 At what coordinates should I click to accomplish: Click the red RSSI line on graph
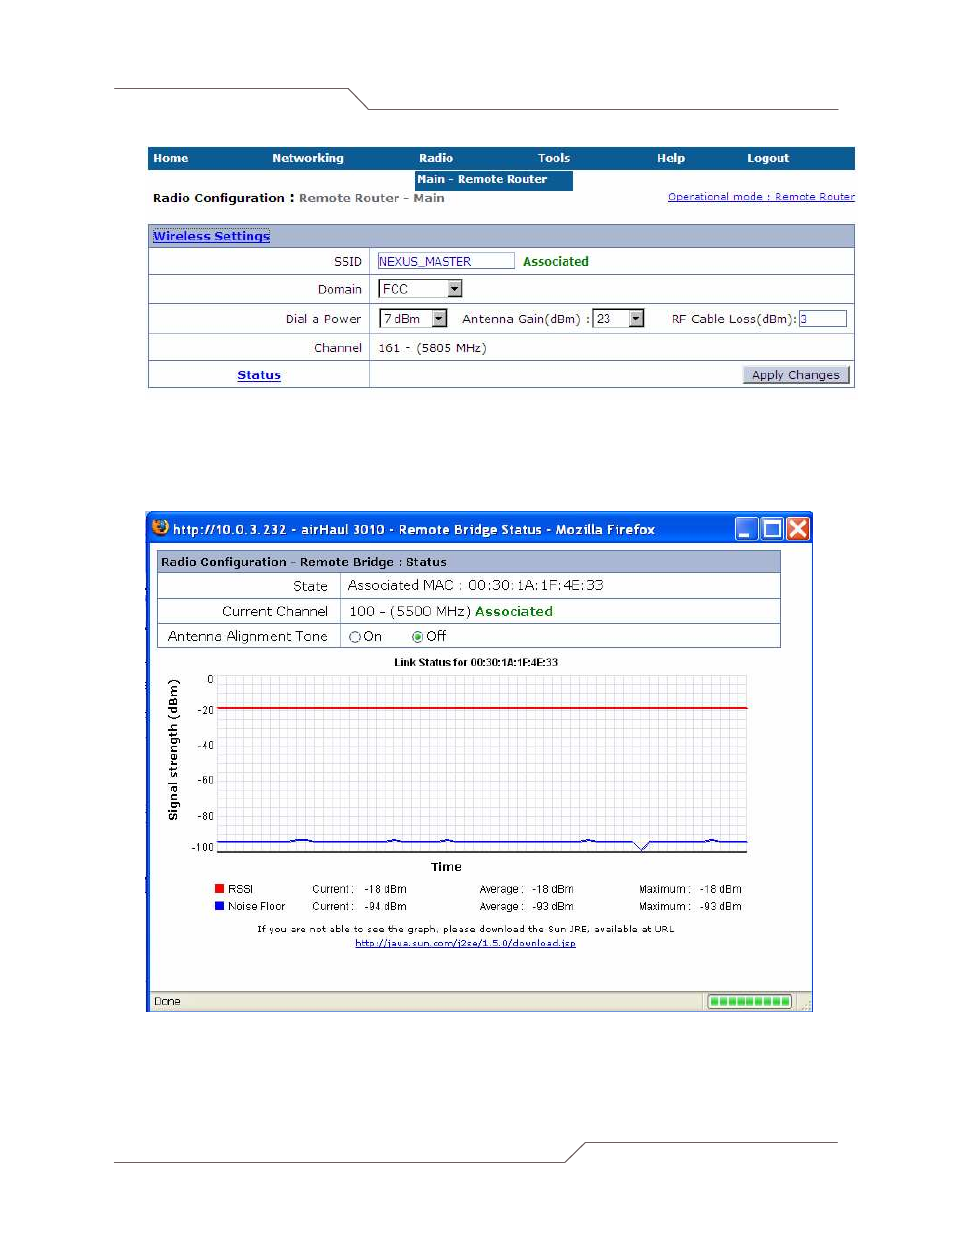(482, 708)
